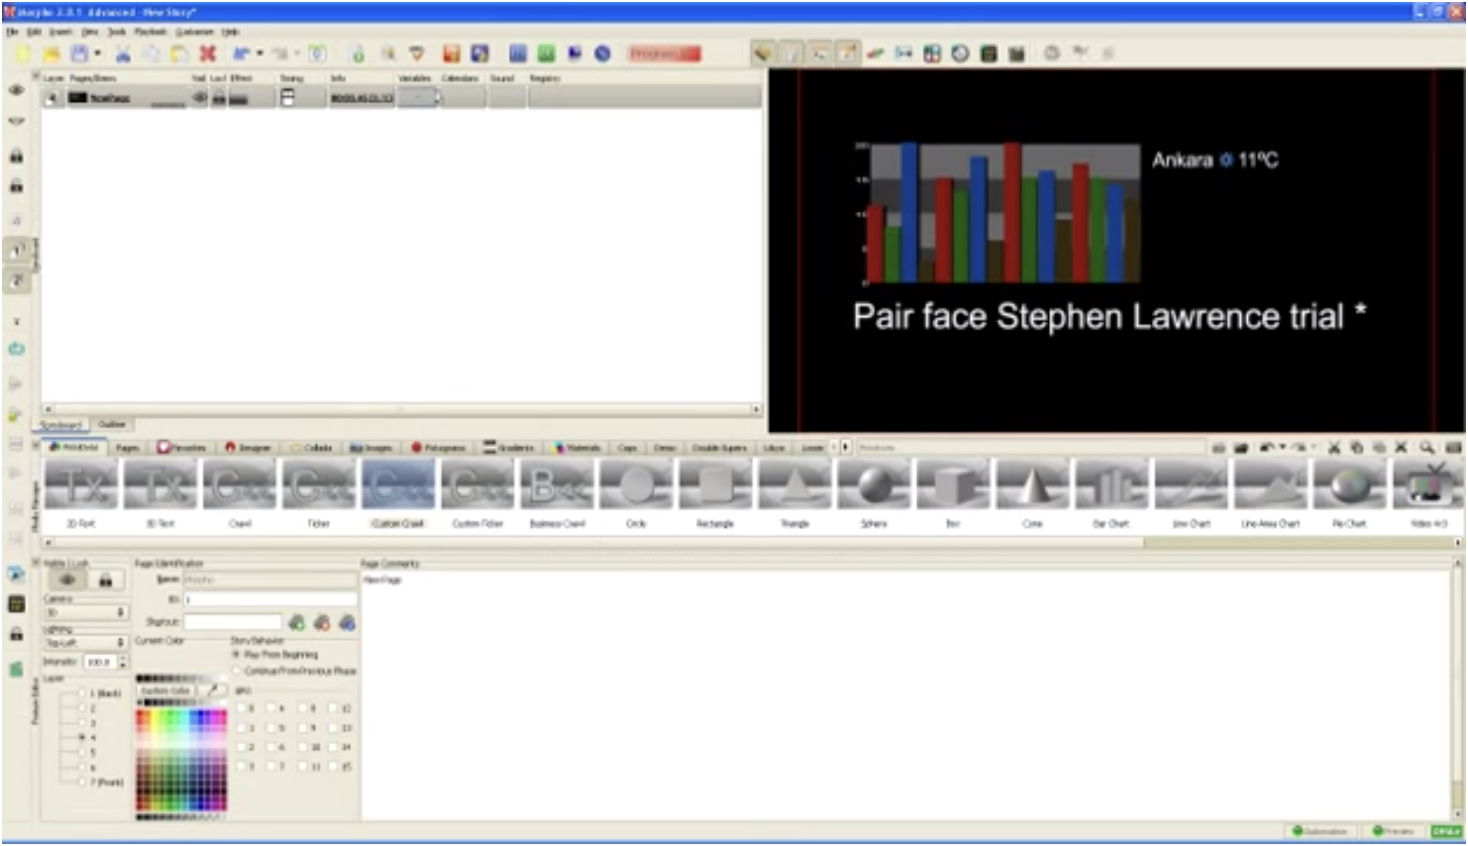Pick the Business Crawl primitive

(x=557, y=494)
